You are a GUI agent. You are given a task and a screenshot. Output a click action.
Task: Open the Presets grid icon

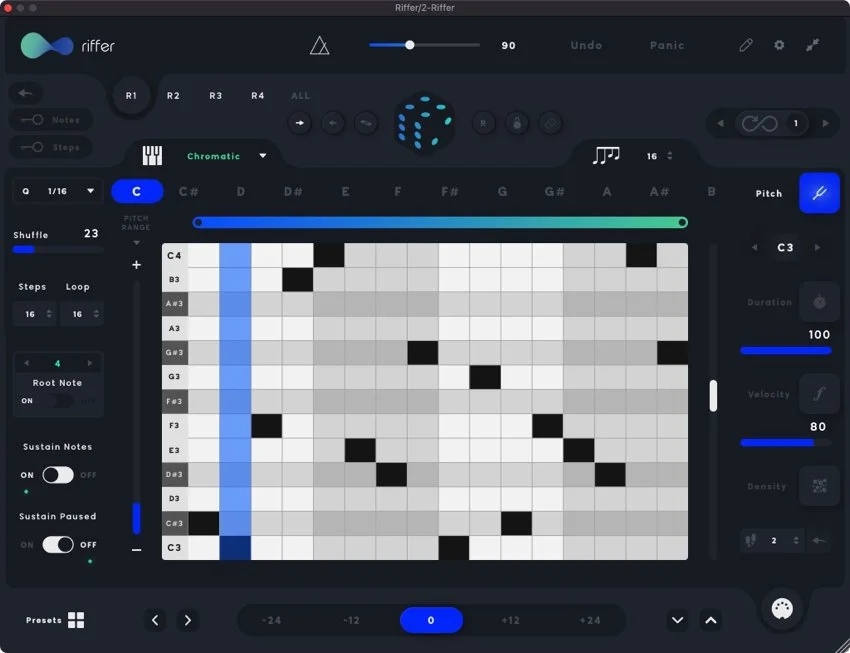pos(76,620)
